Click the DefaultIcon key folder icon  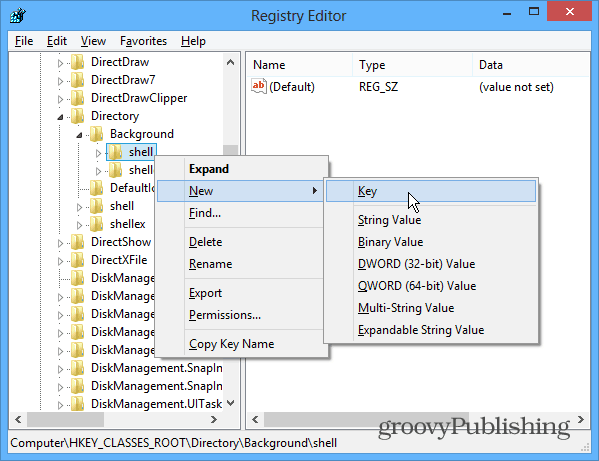(x=97, y=188)
